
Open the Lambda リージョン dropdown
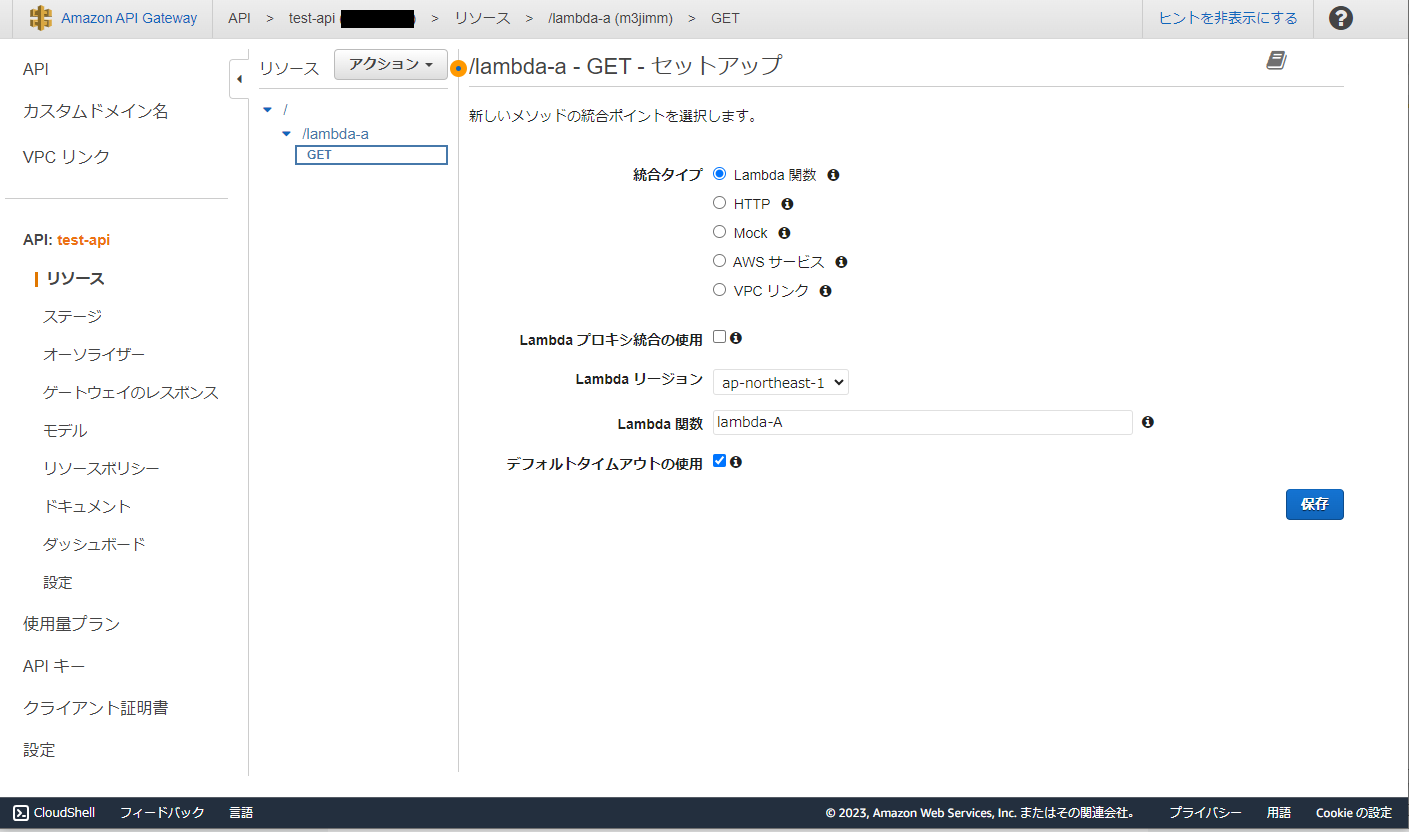pos(780,382)
